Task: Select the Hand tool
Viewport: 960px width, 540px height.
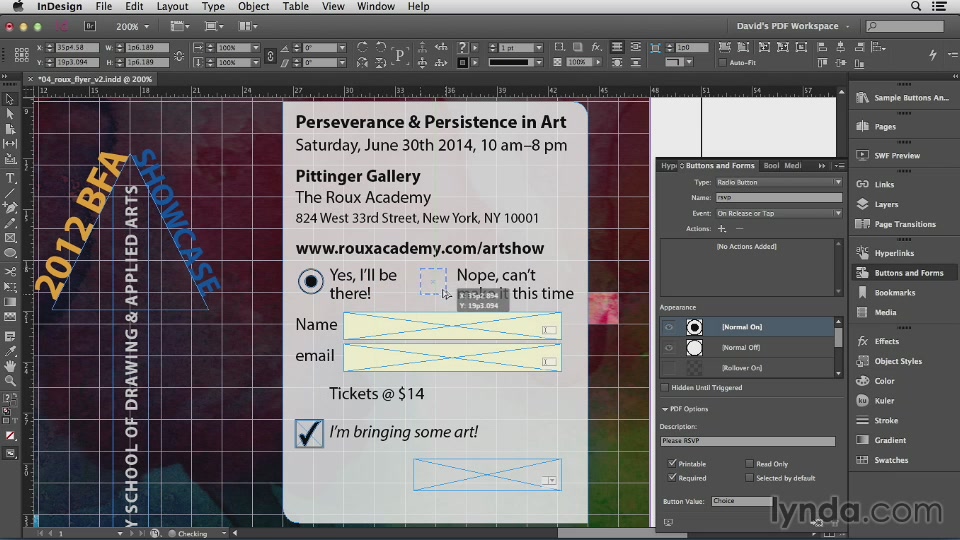Action: click(x=10, y=366)
